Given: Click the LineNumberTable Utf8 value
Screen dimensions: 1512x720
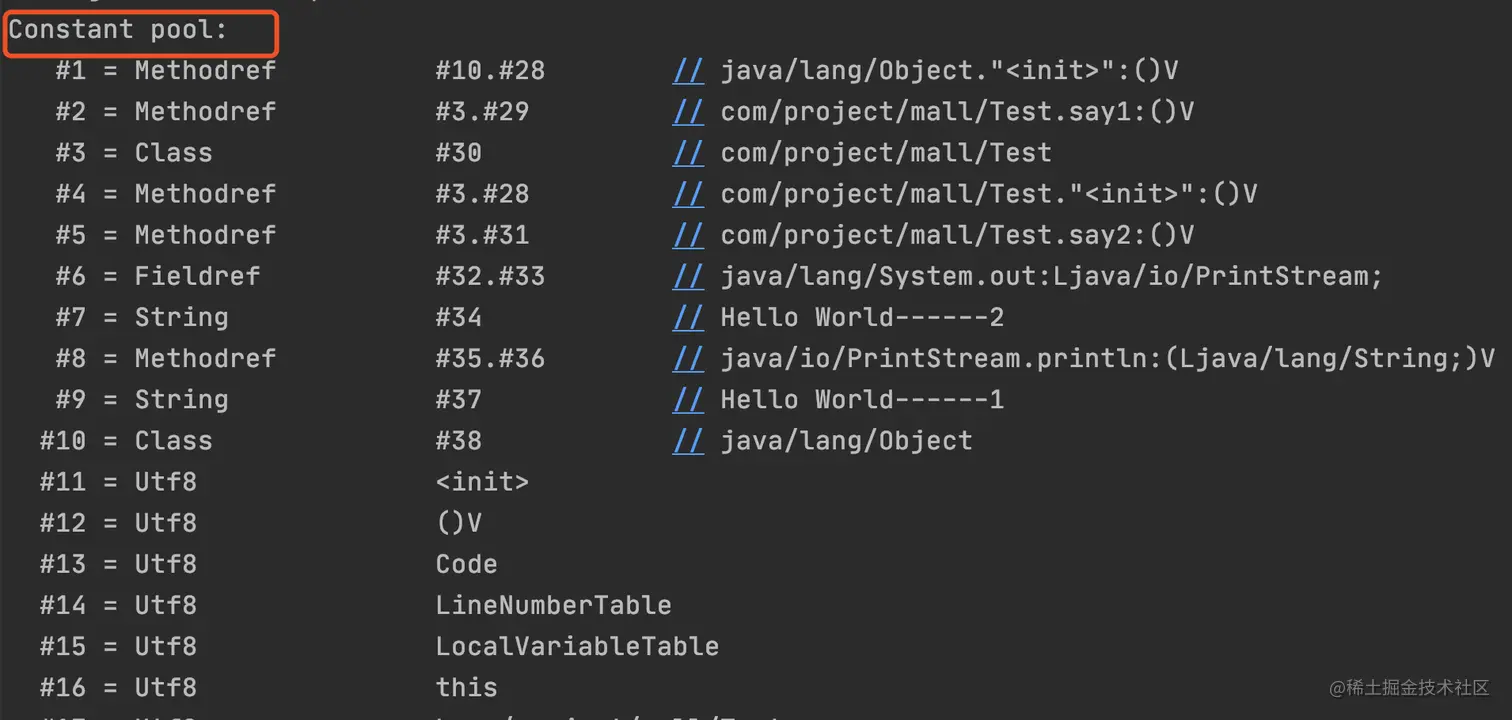Looking at the screenshot, I should [553, 605].
